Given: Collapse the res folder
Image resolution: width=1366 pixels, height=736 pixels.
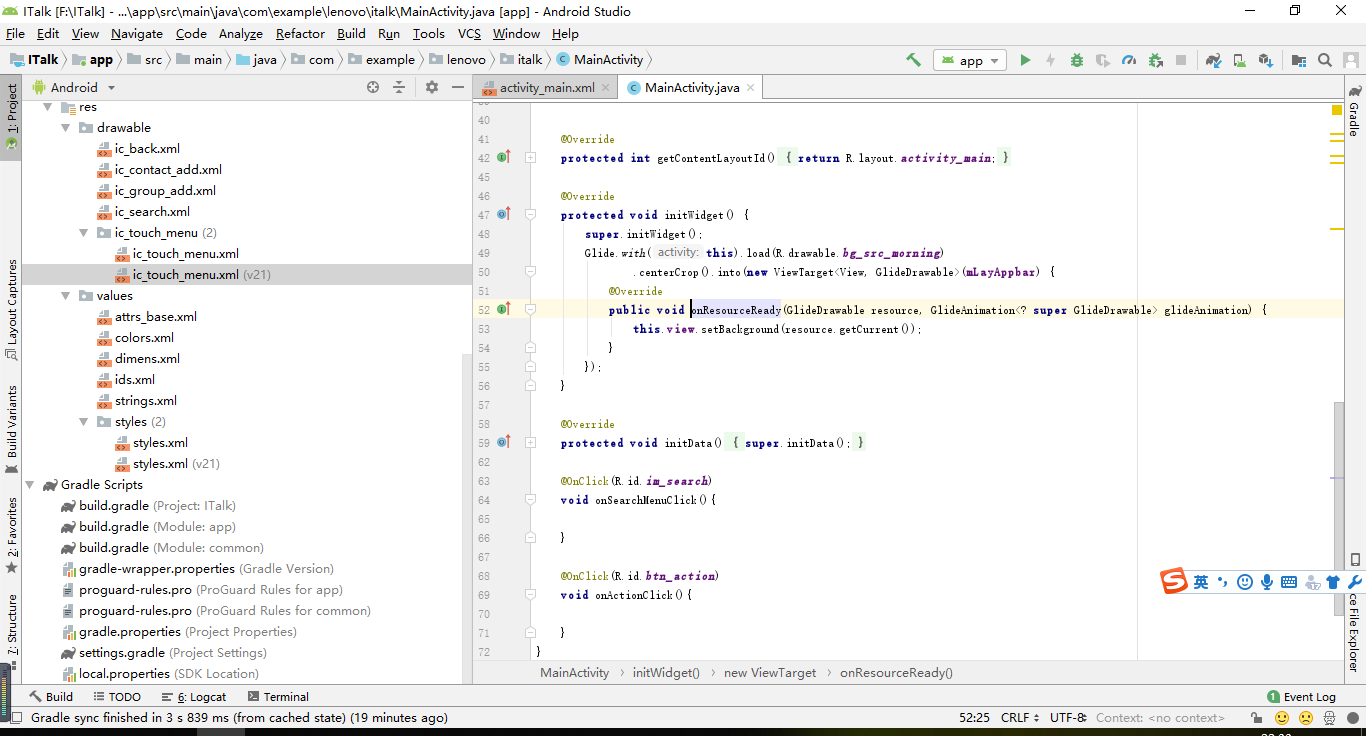Looking at the screenshot, I should [x=47, y=107].
